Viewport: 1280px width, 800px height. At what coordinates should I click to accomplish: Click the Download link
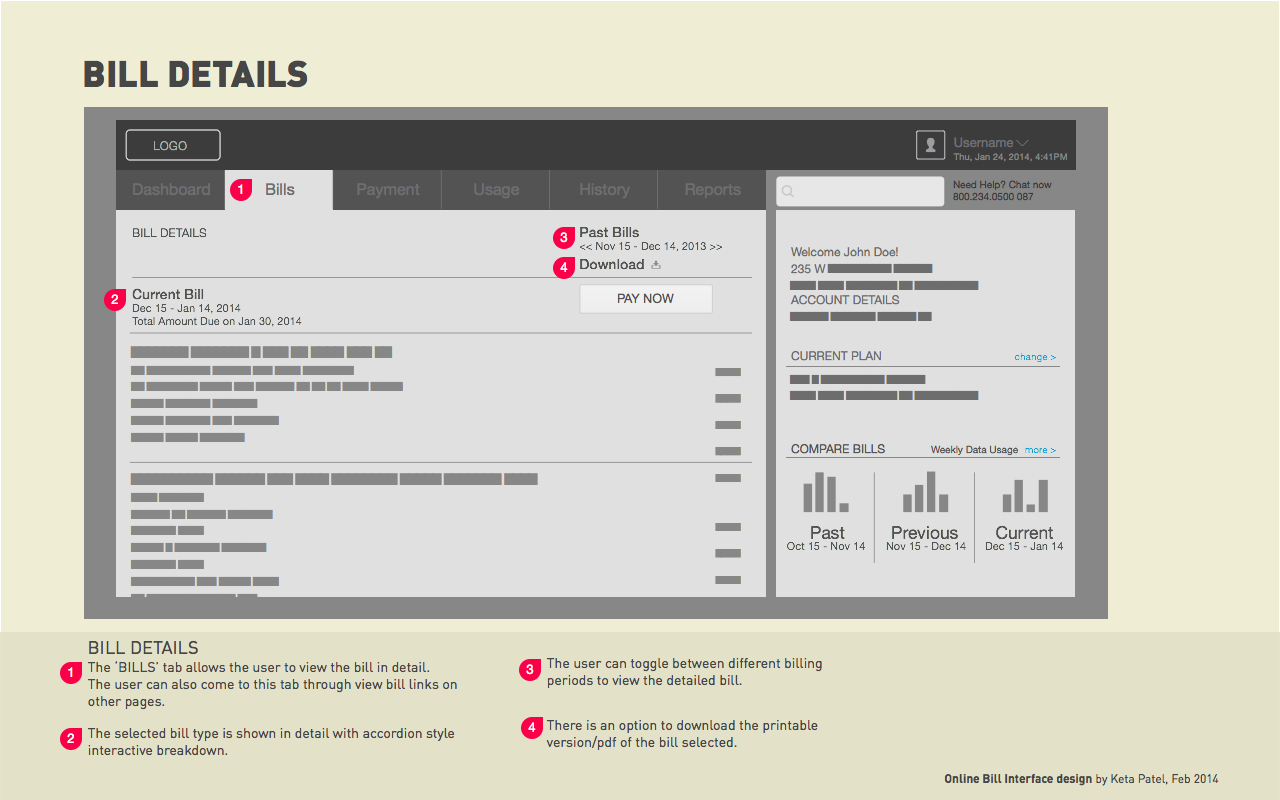tap(611, 264)
